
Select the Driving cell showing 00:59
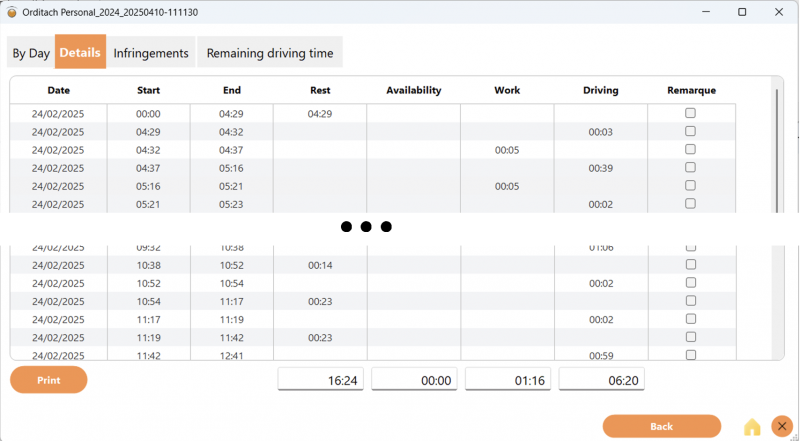click(x=601, y=355)
